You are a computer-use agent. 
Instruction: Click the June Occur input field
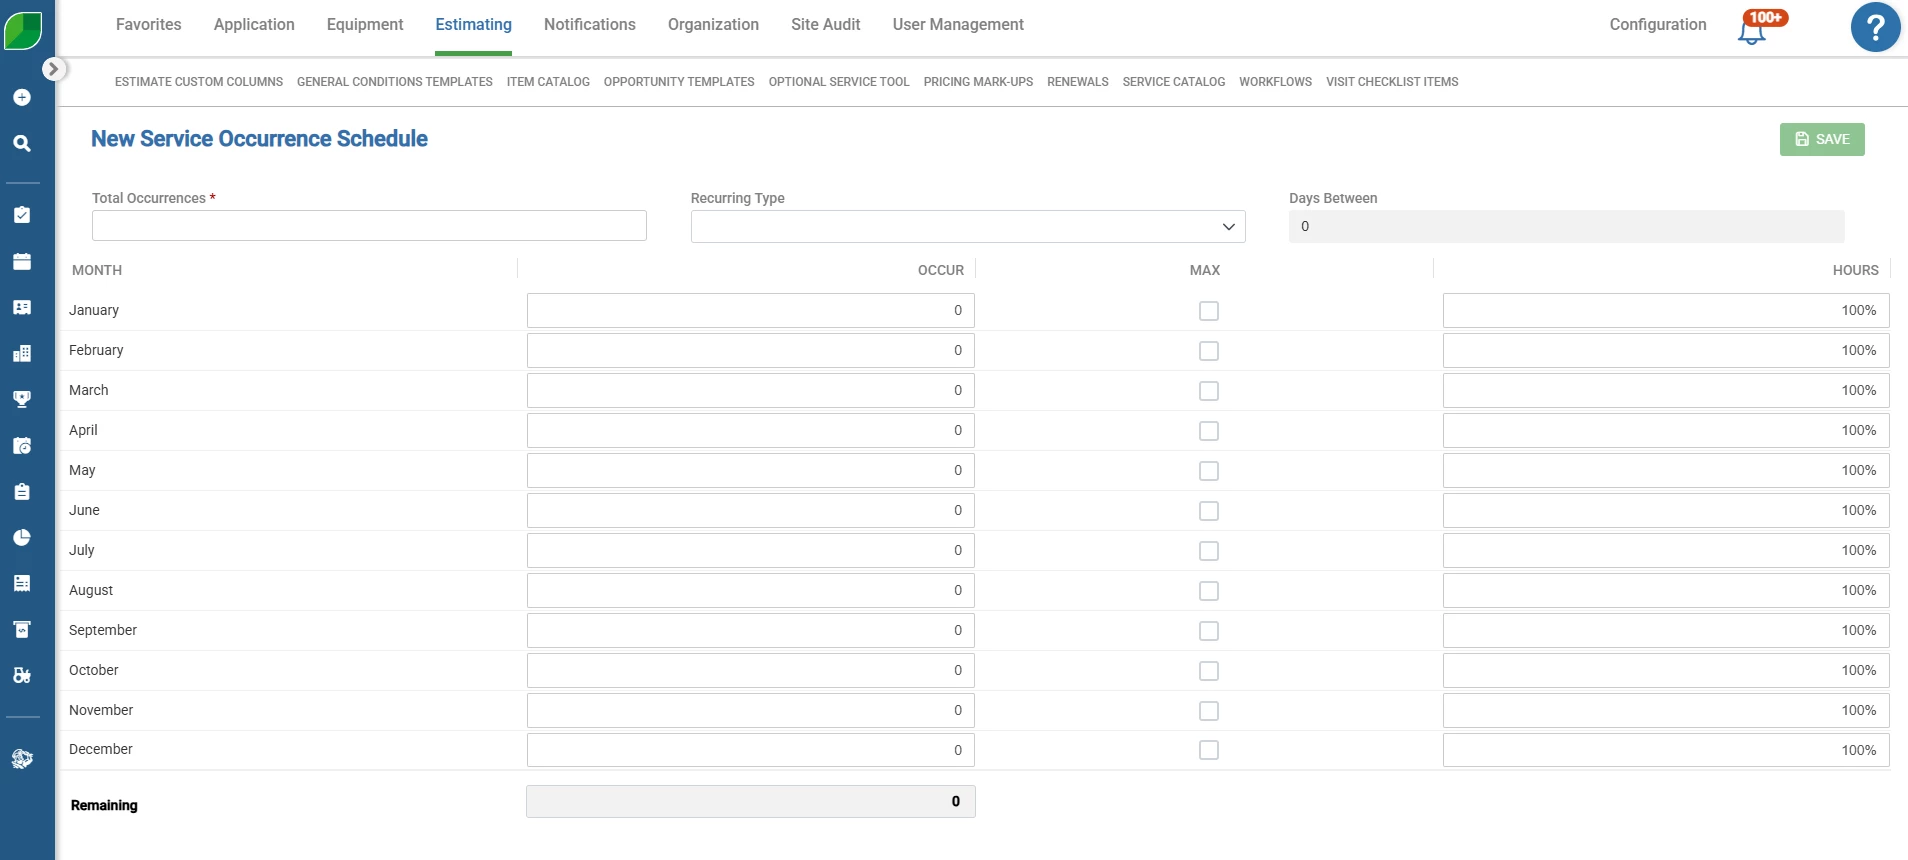[751, 510]
